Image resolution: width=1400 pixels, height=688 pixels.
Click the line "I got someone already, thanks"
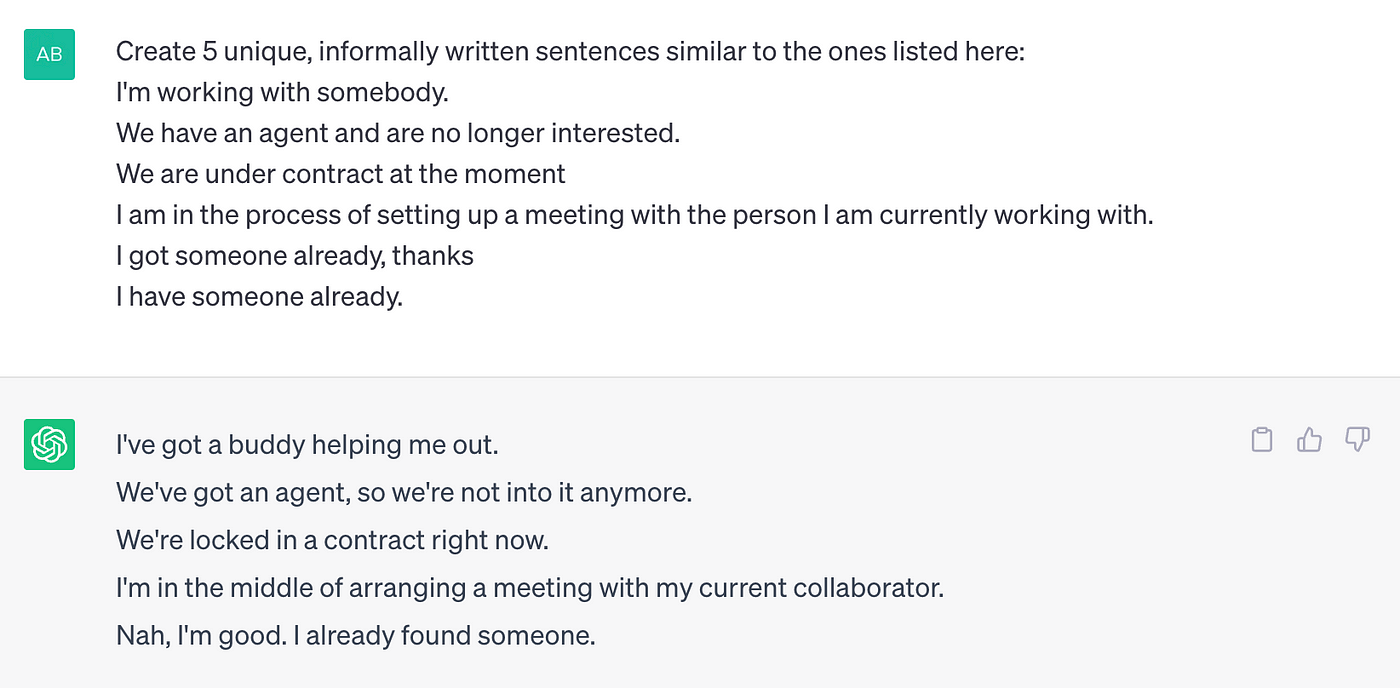(295, 256)
